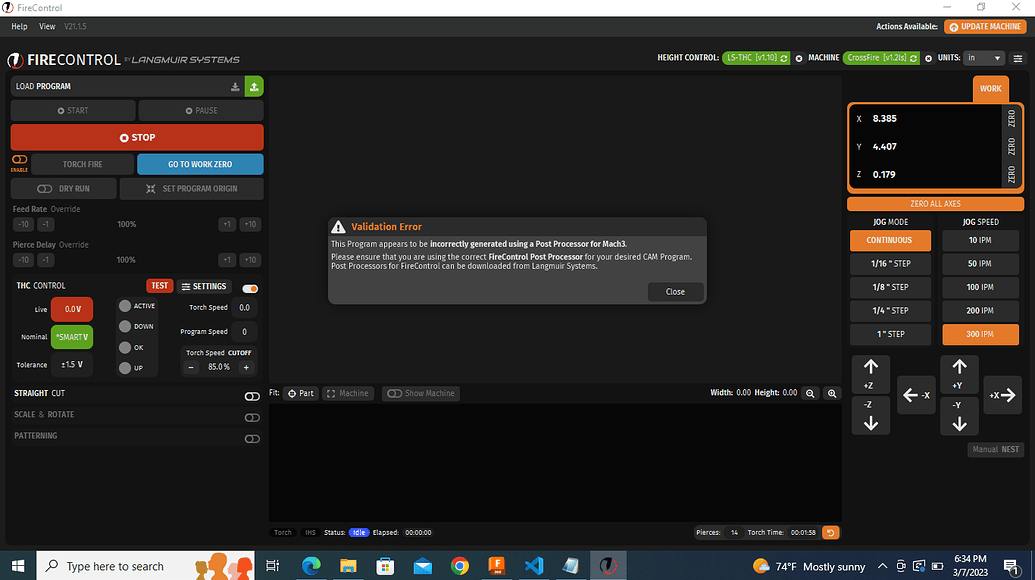Toggle the torch Enable switch

(19, 159)
